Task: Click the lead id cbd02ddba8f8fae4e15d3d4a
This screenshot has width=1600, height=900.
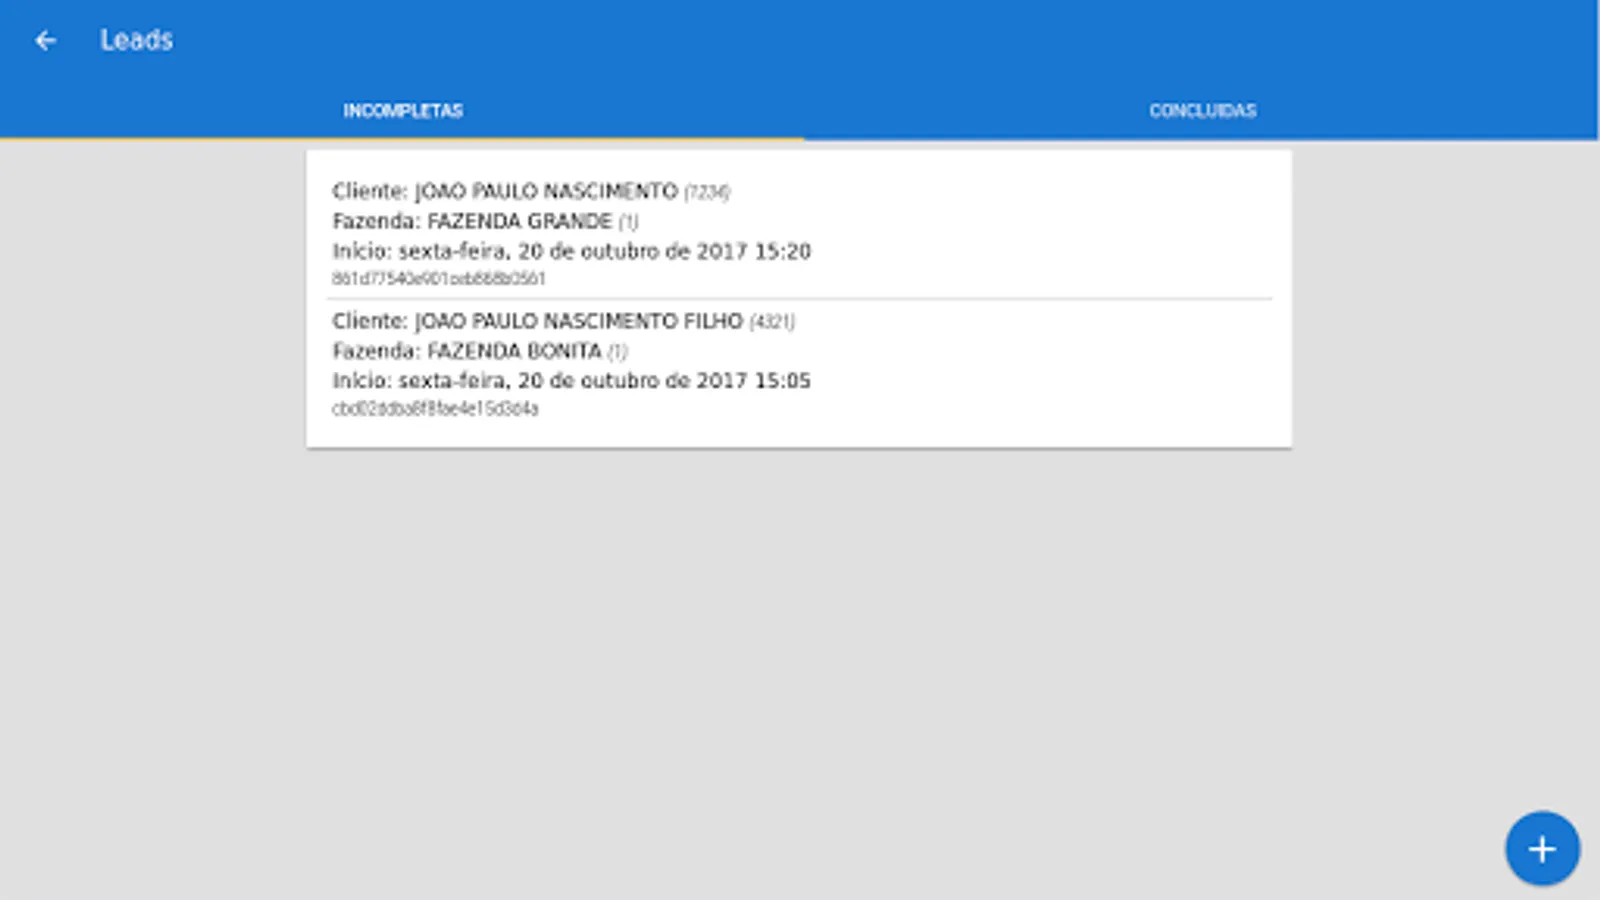Action: pyautogui.click(x=437, y=409)
